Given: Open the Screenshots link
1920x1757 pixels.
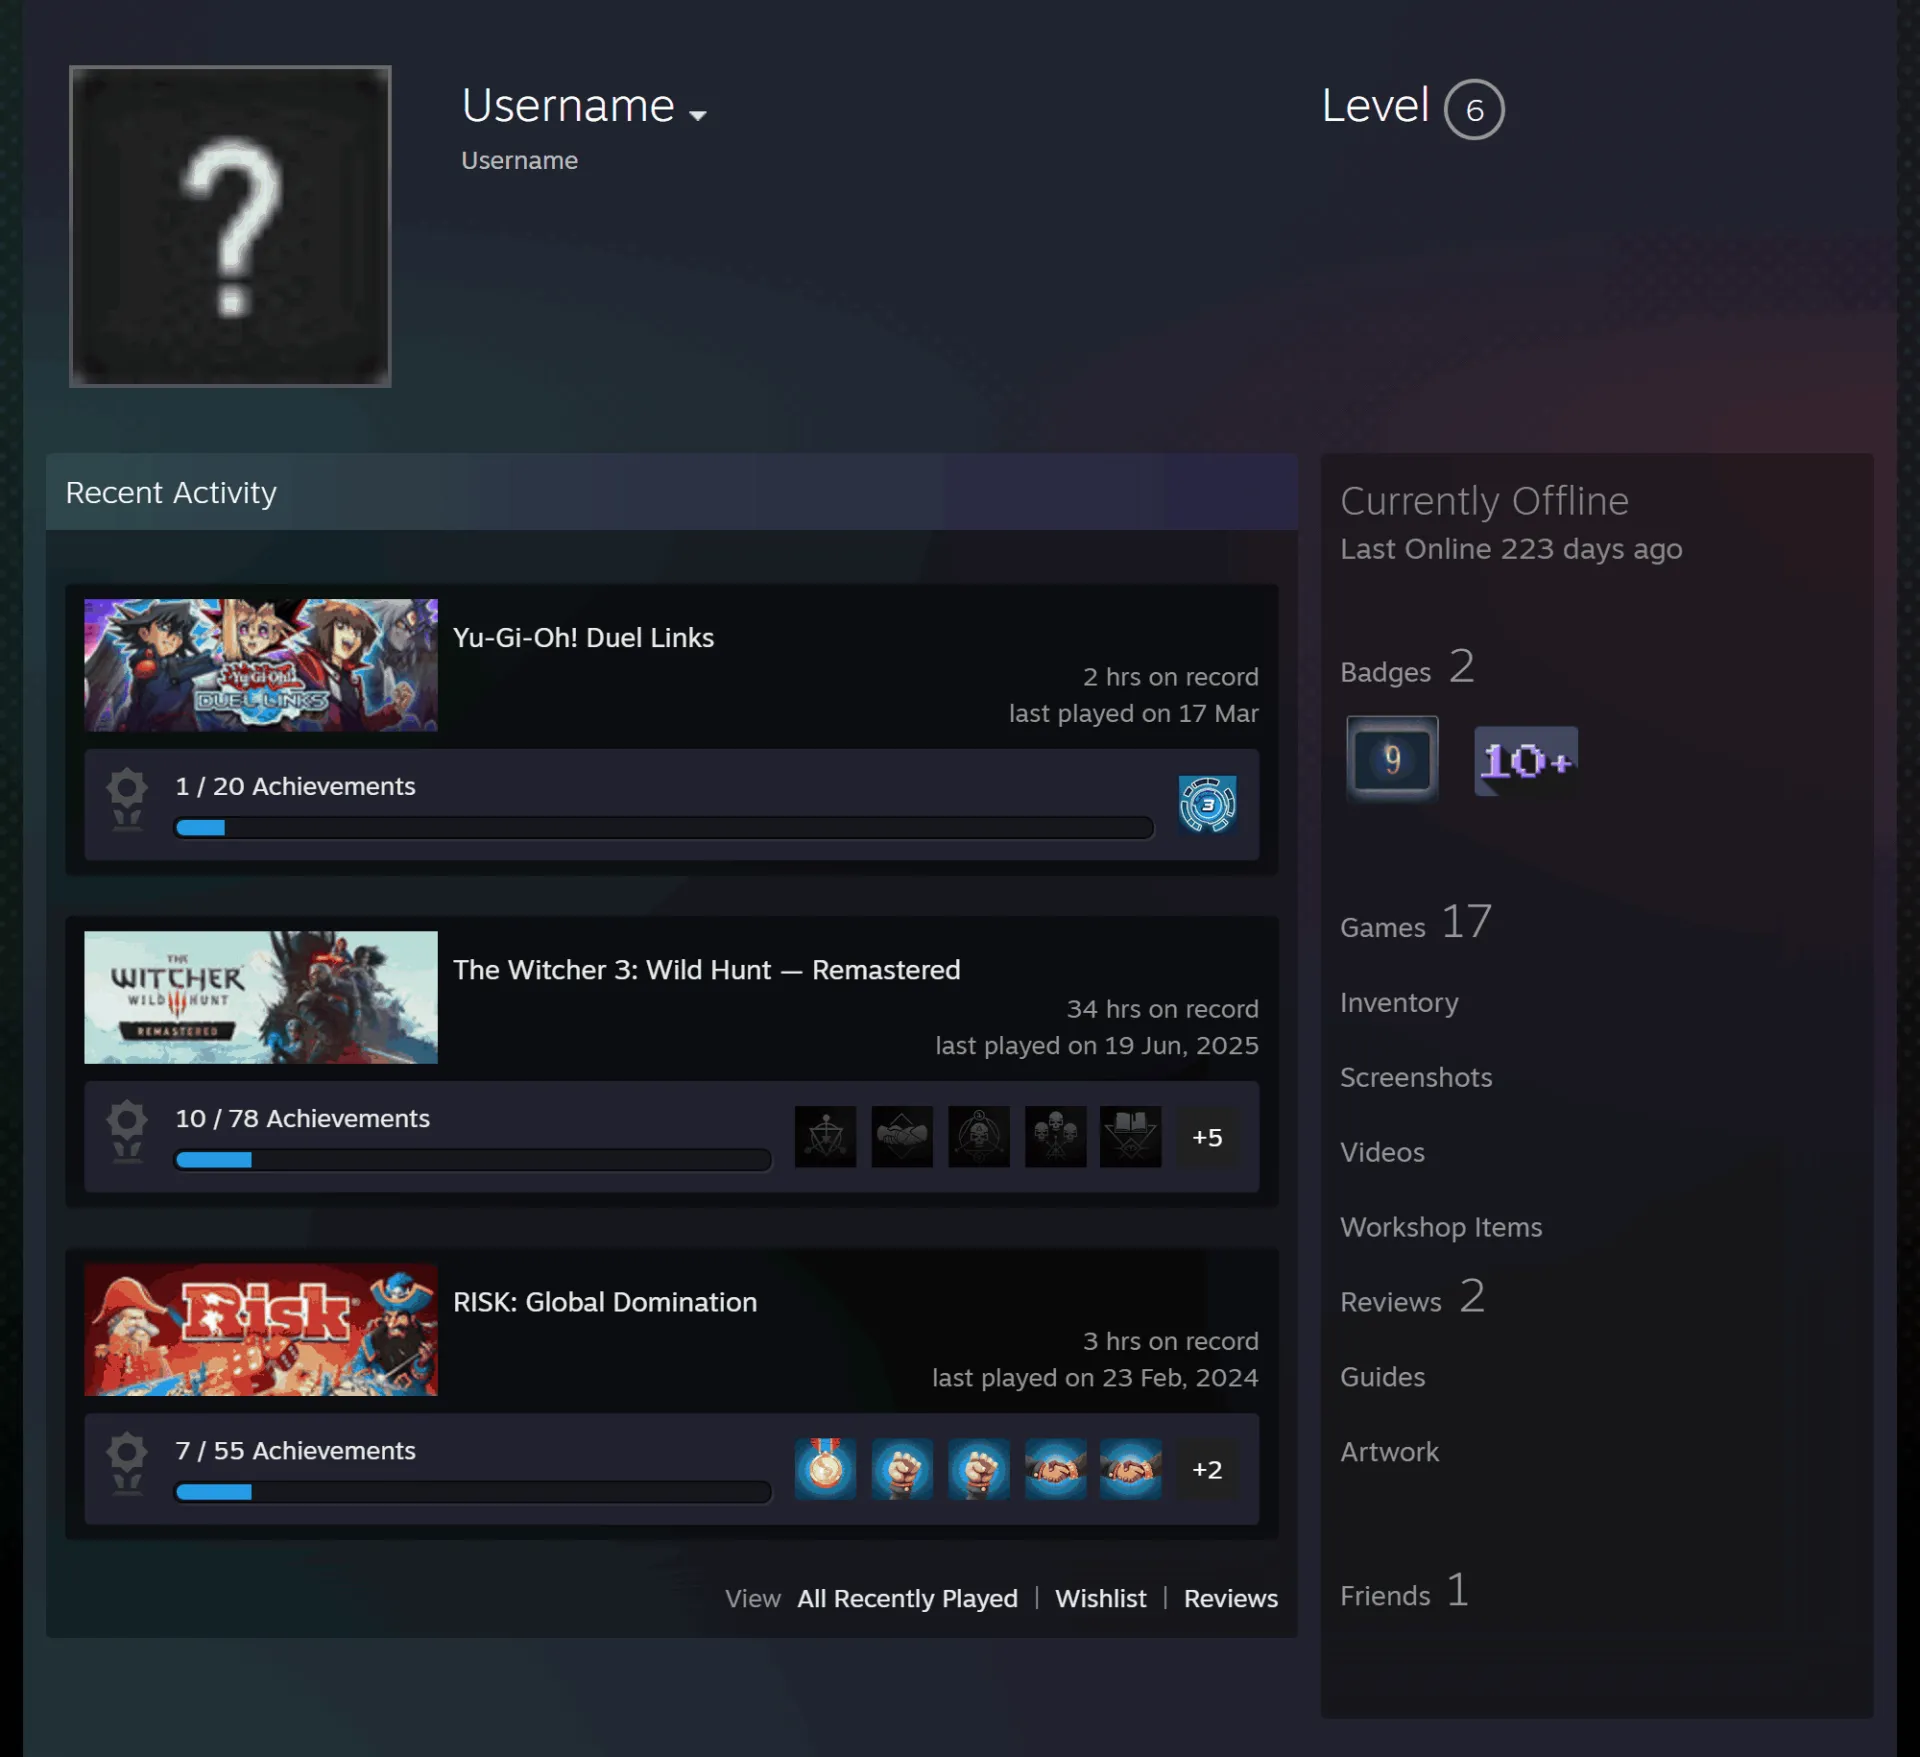Looking at the screenshot, I should pyautogui.click(x=1416, y=1077).
